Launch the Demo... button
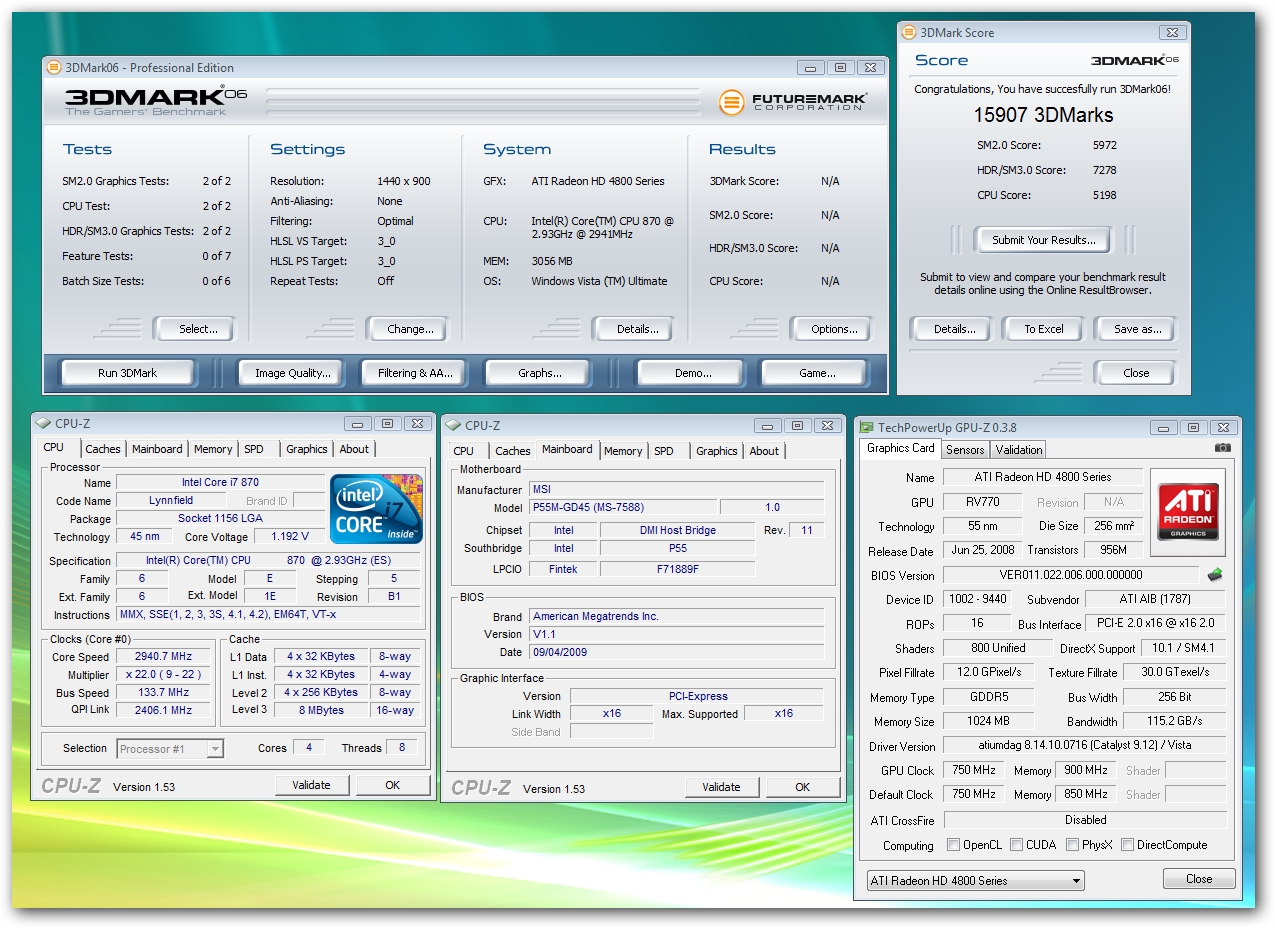 point(692,373)
